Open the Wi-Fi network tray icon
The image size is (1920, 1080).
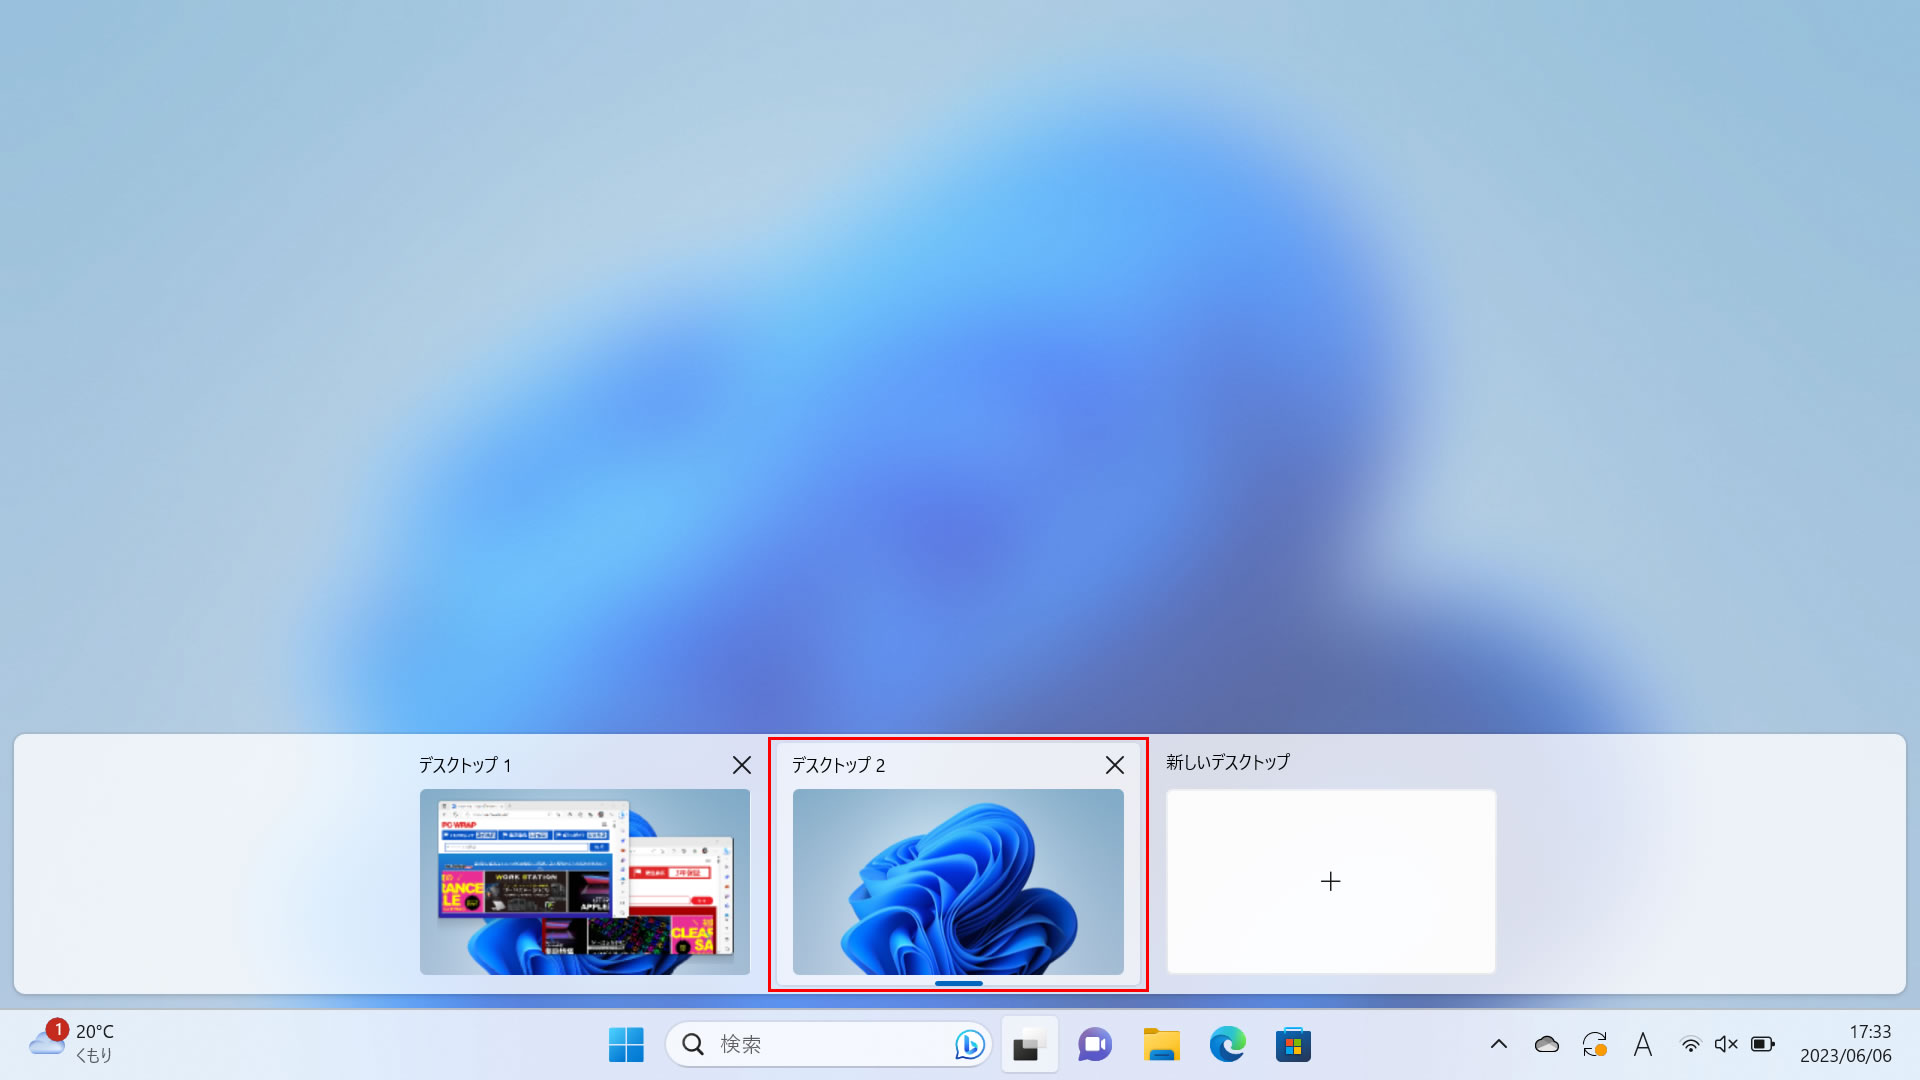click(x=1690, y=1044)
